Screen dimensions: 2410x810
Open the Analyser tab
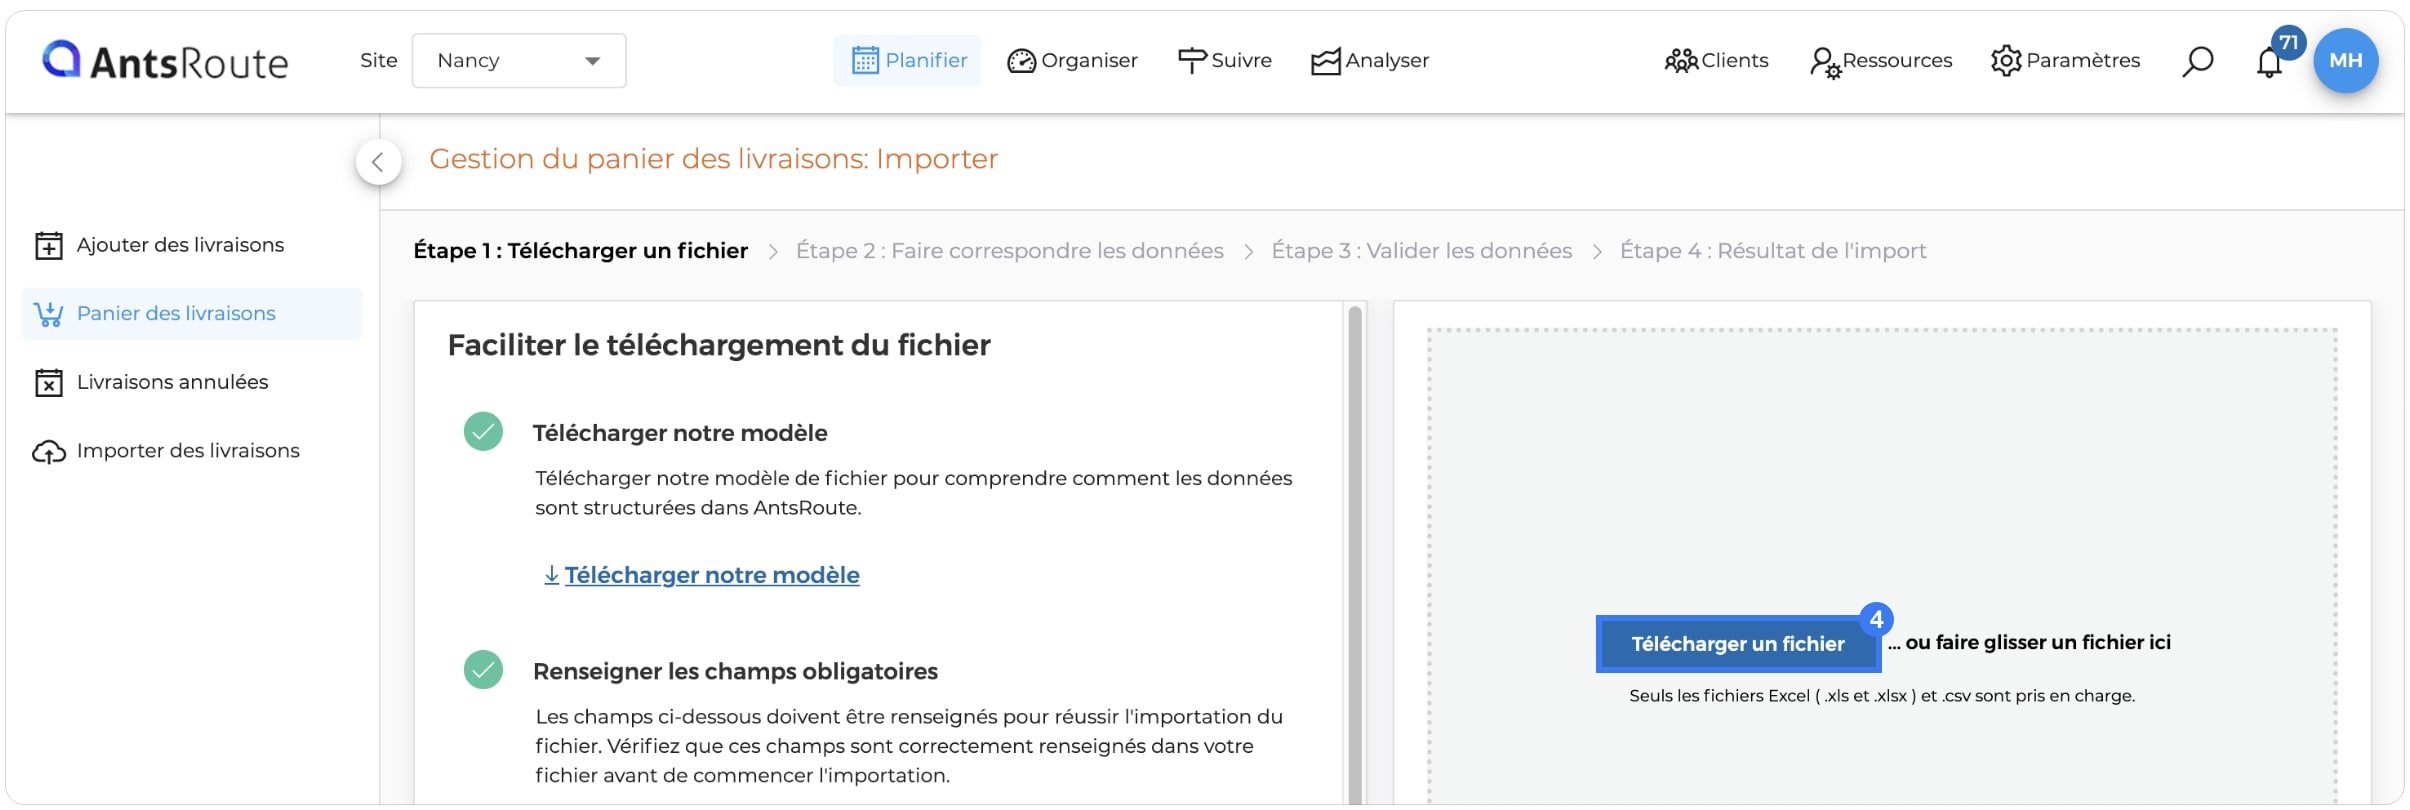1369,61
